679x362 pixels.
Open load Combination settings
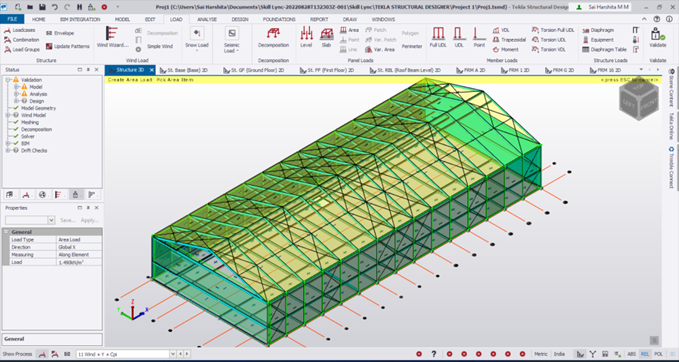click(x=22, y=40)
